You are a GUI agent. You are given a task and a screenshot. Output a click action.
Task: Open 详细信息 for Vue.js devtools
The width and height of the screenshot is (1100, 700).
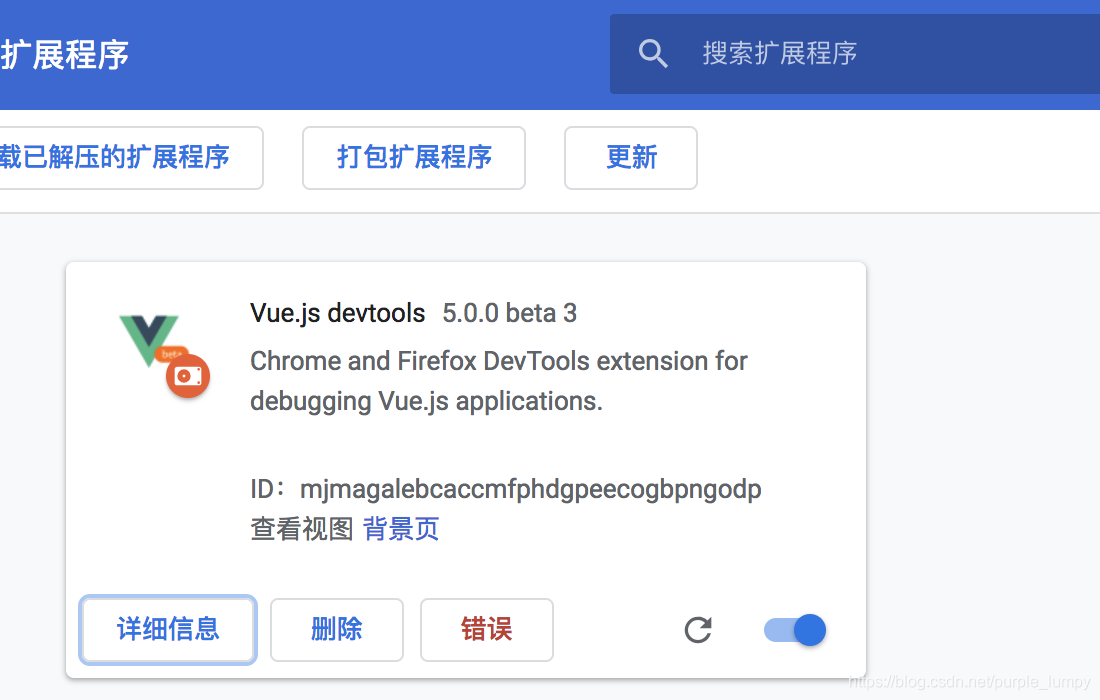pyautogui.click(x=168, y=630)
